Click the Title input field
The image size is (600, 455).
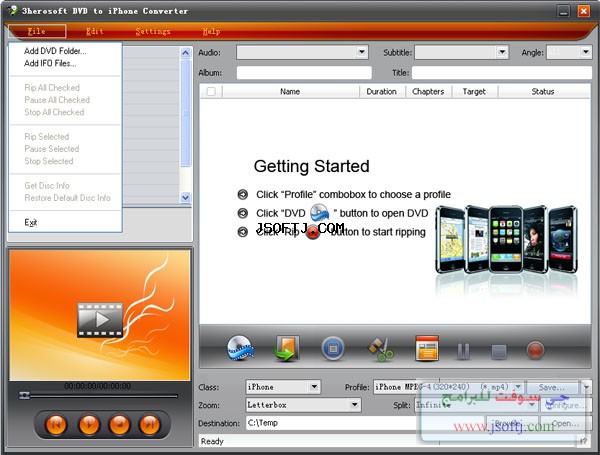502,73
